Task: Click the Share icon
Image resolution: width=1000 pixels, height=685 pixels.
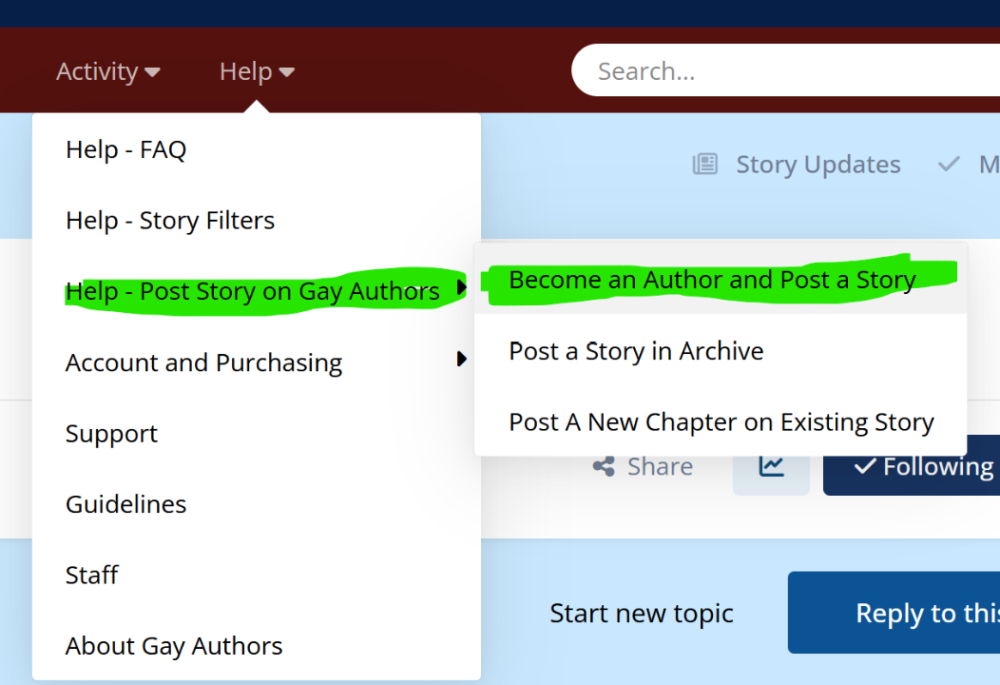Action: (603, 466)
